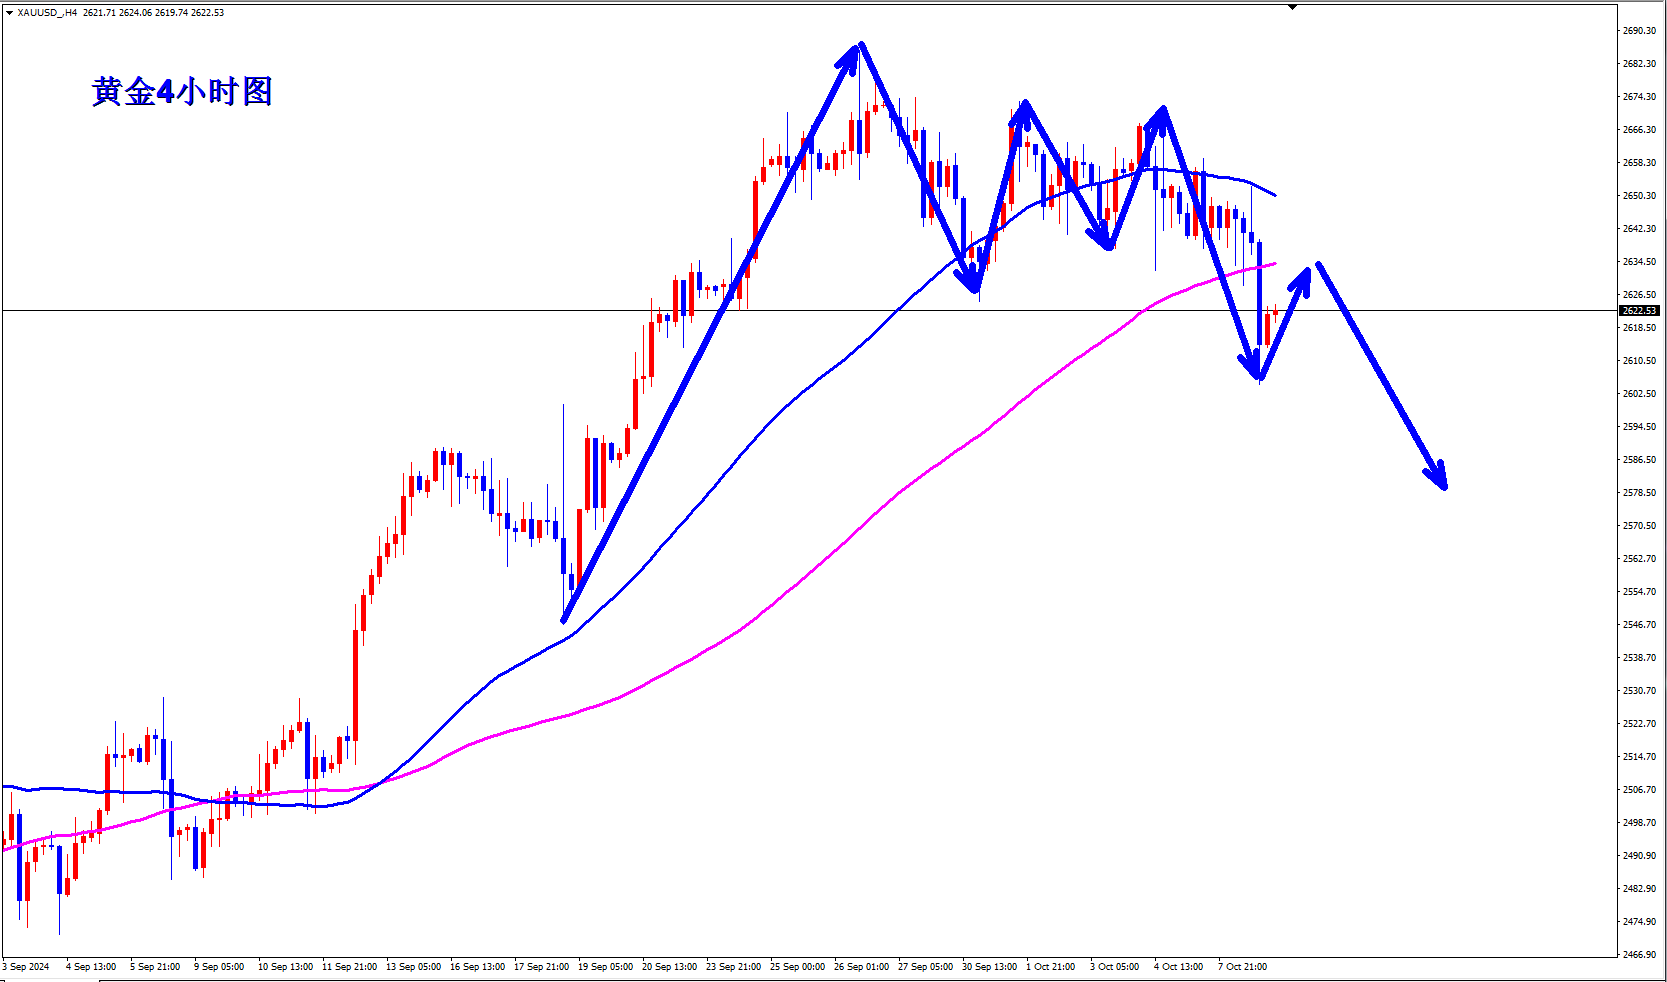Click the 5 Sep 21:00 time label

pyautogui.click(x=155, y=967)
